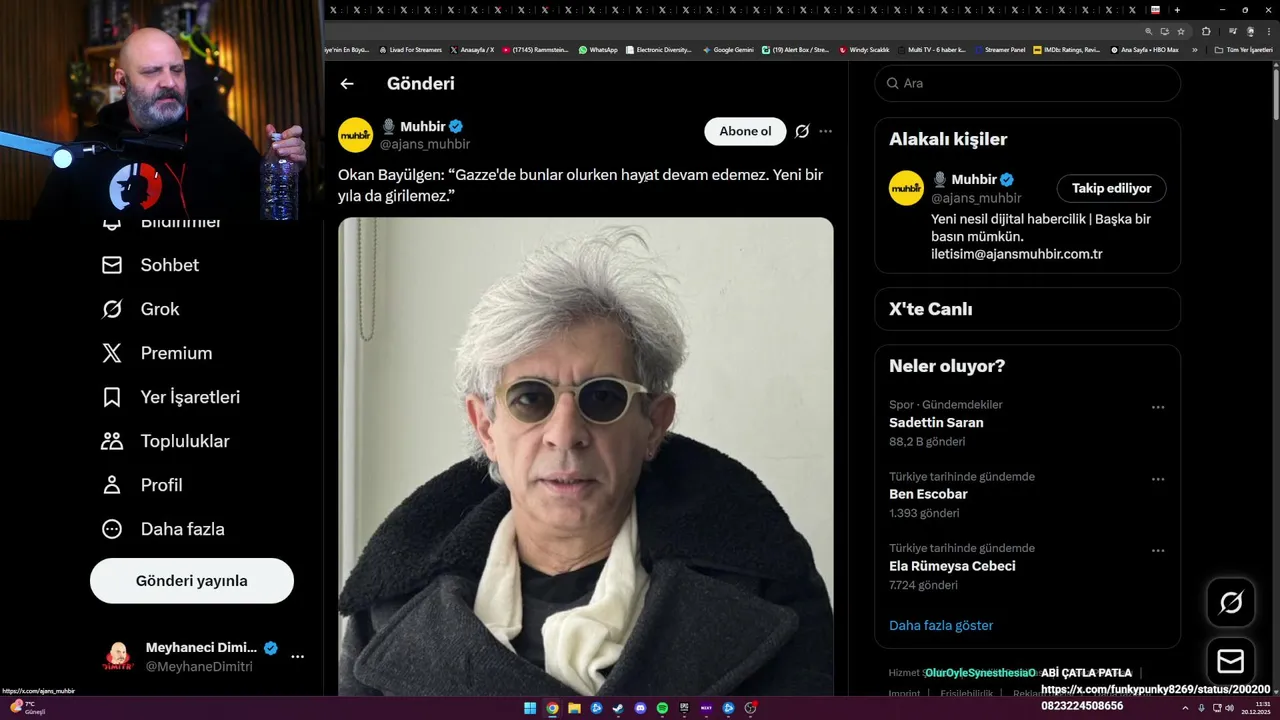Open more options for Ben Escobar trend

tap(1158, 479)
